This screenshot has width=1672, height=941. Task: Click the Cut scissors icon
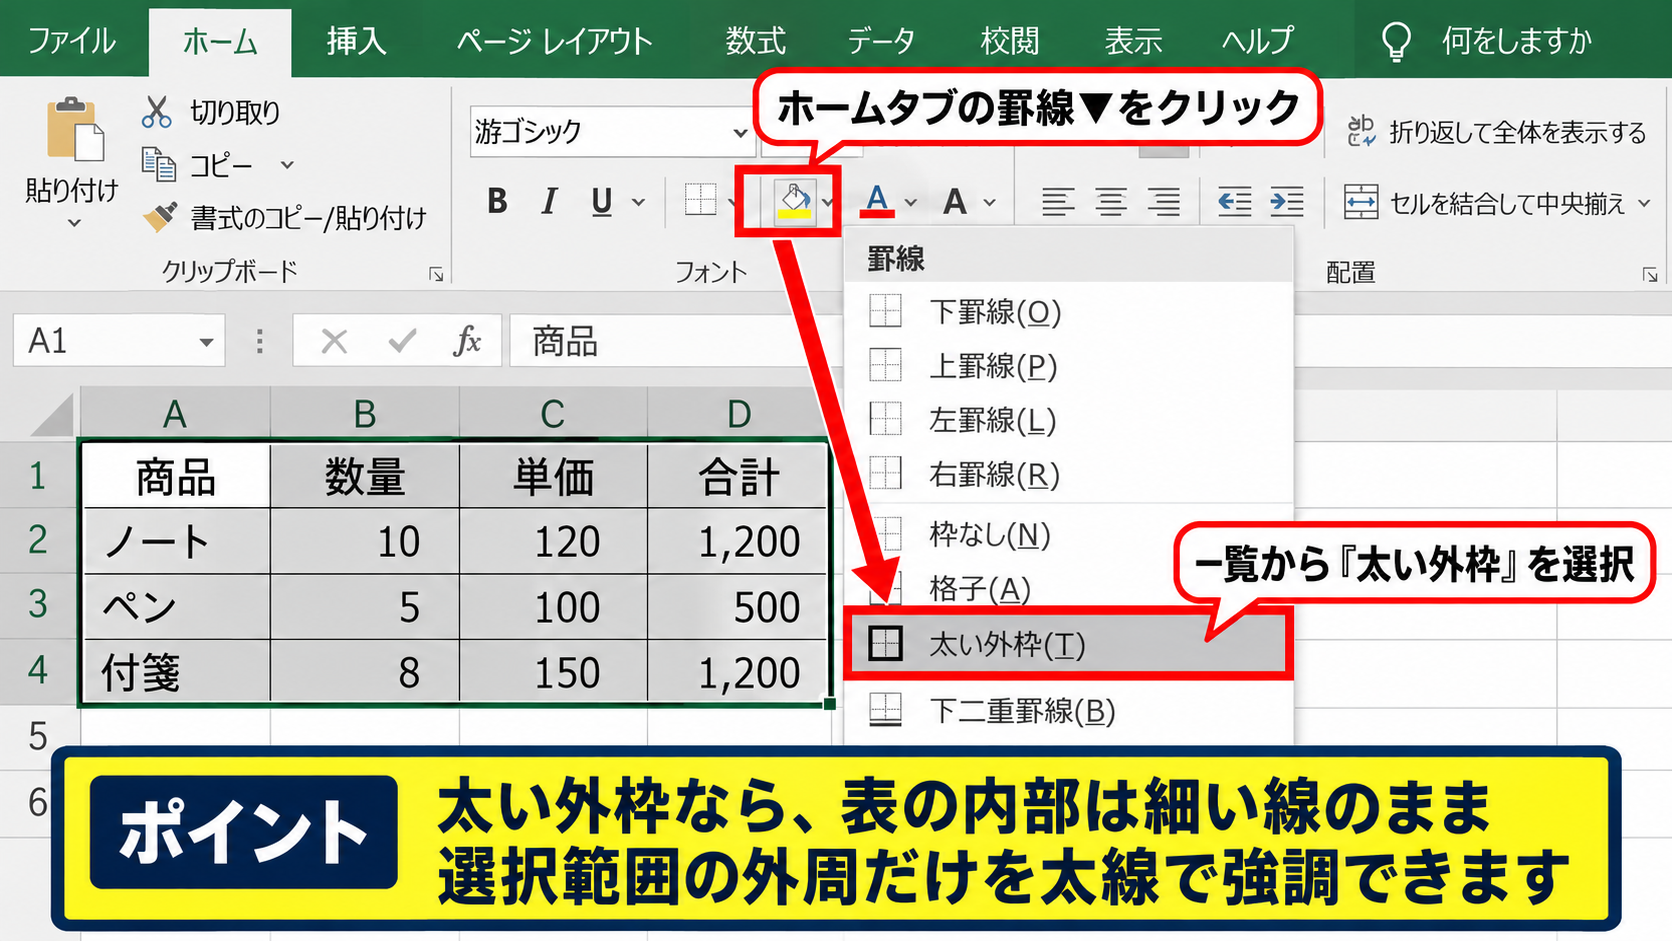coord(156,112)
